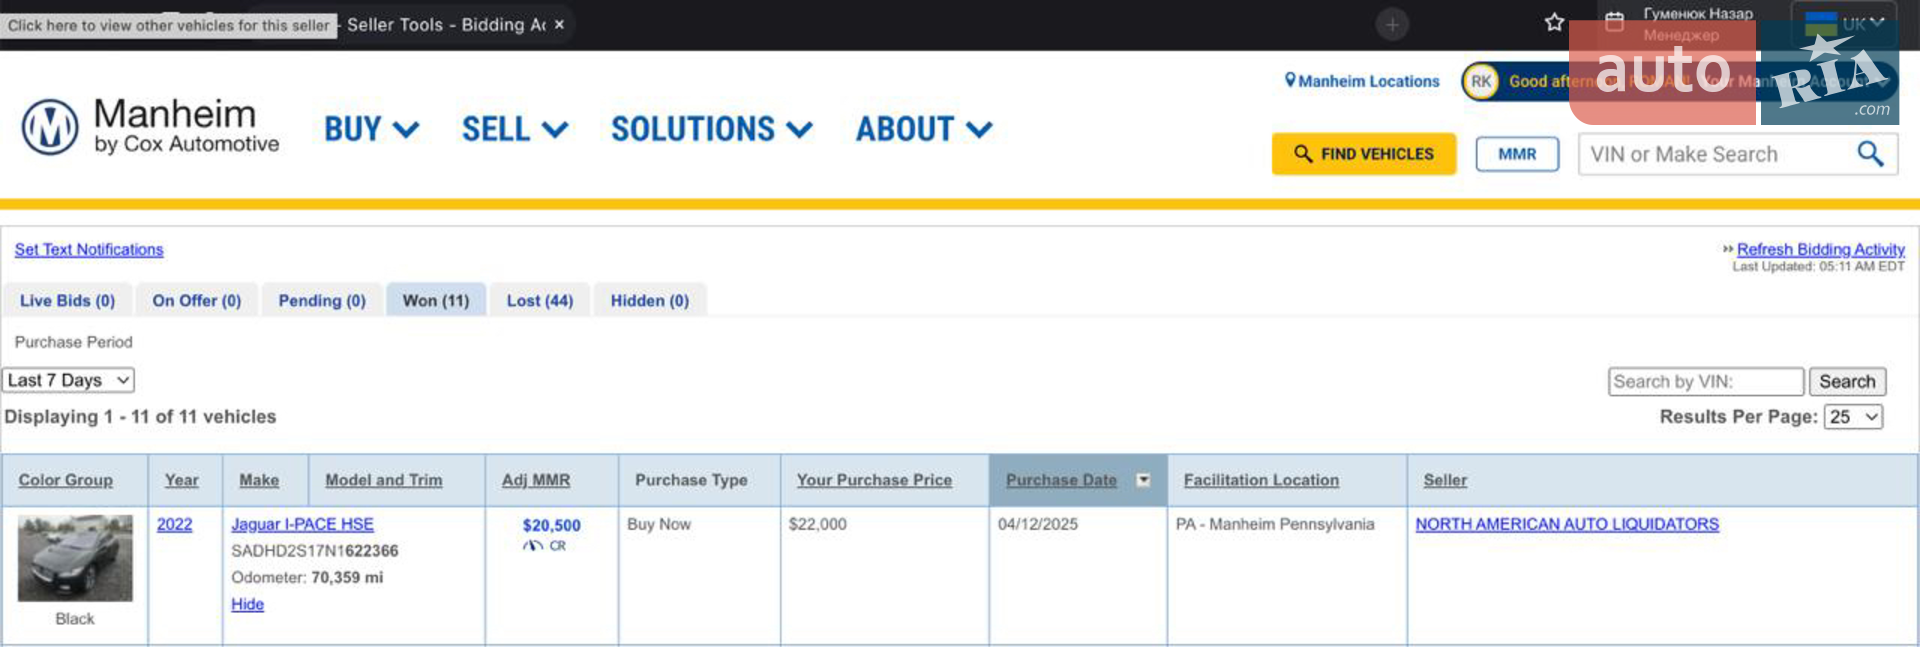The image size is (1920, 647).
Task: Sort by Seller column header
Action: pos(1445,480)
